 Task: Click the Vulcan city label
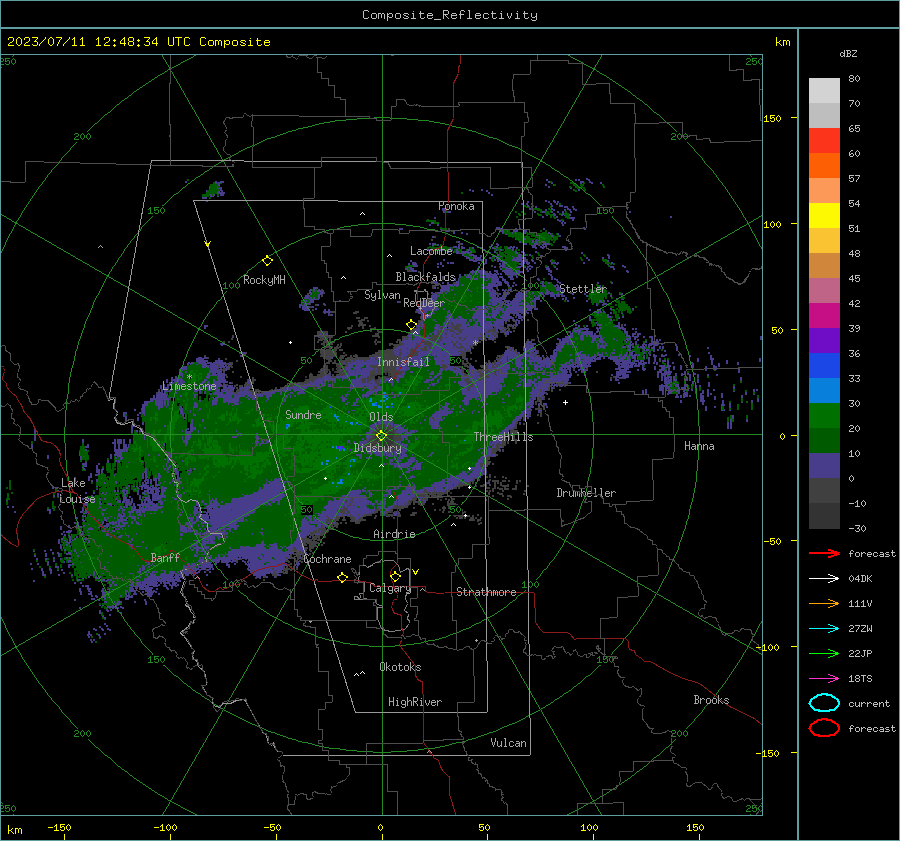tap(509, 743)
